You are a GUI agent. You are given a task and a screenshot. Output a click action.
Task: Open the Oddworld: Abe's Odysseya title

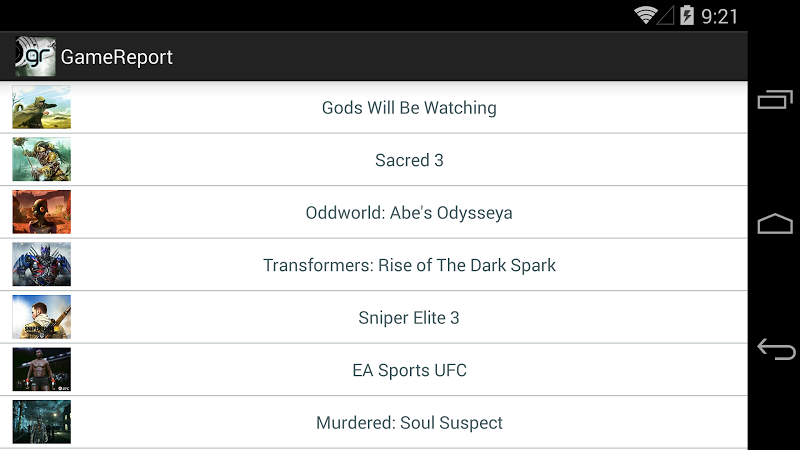[409, 213]
